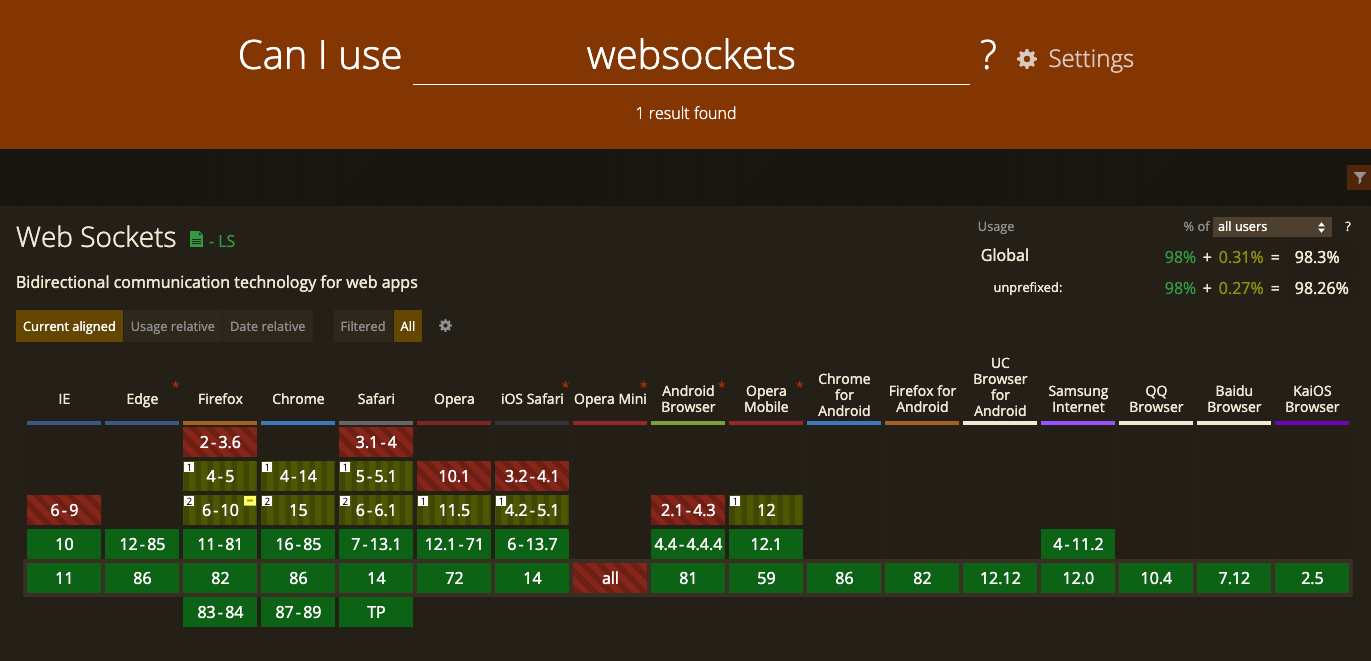Select IE 10 support cell
Viewport: 1371px width, 661px height.
[x=64, y=544]
